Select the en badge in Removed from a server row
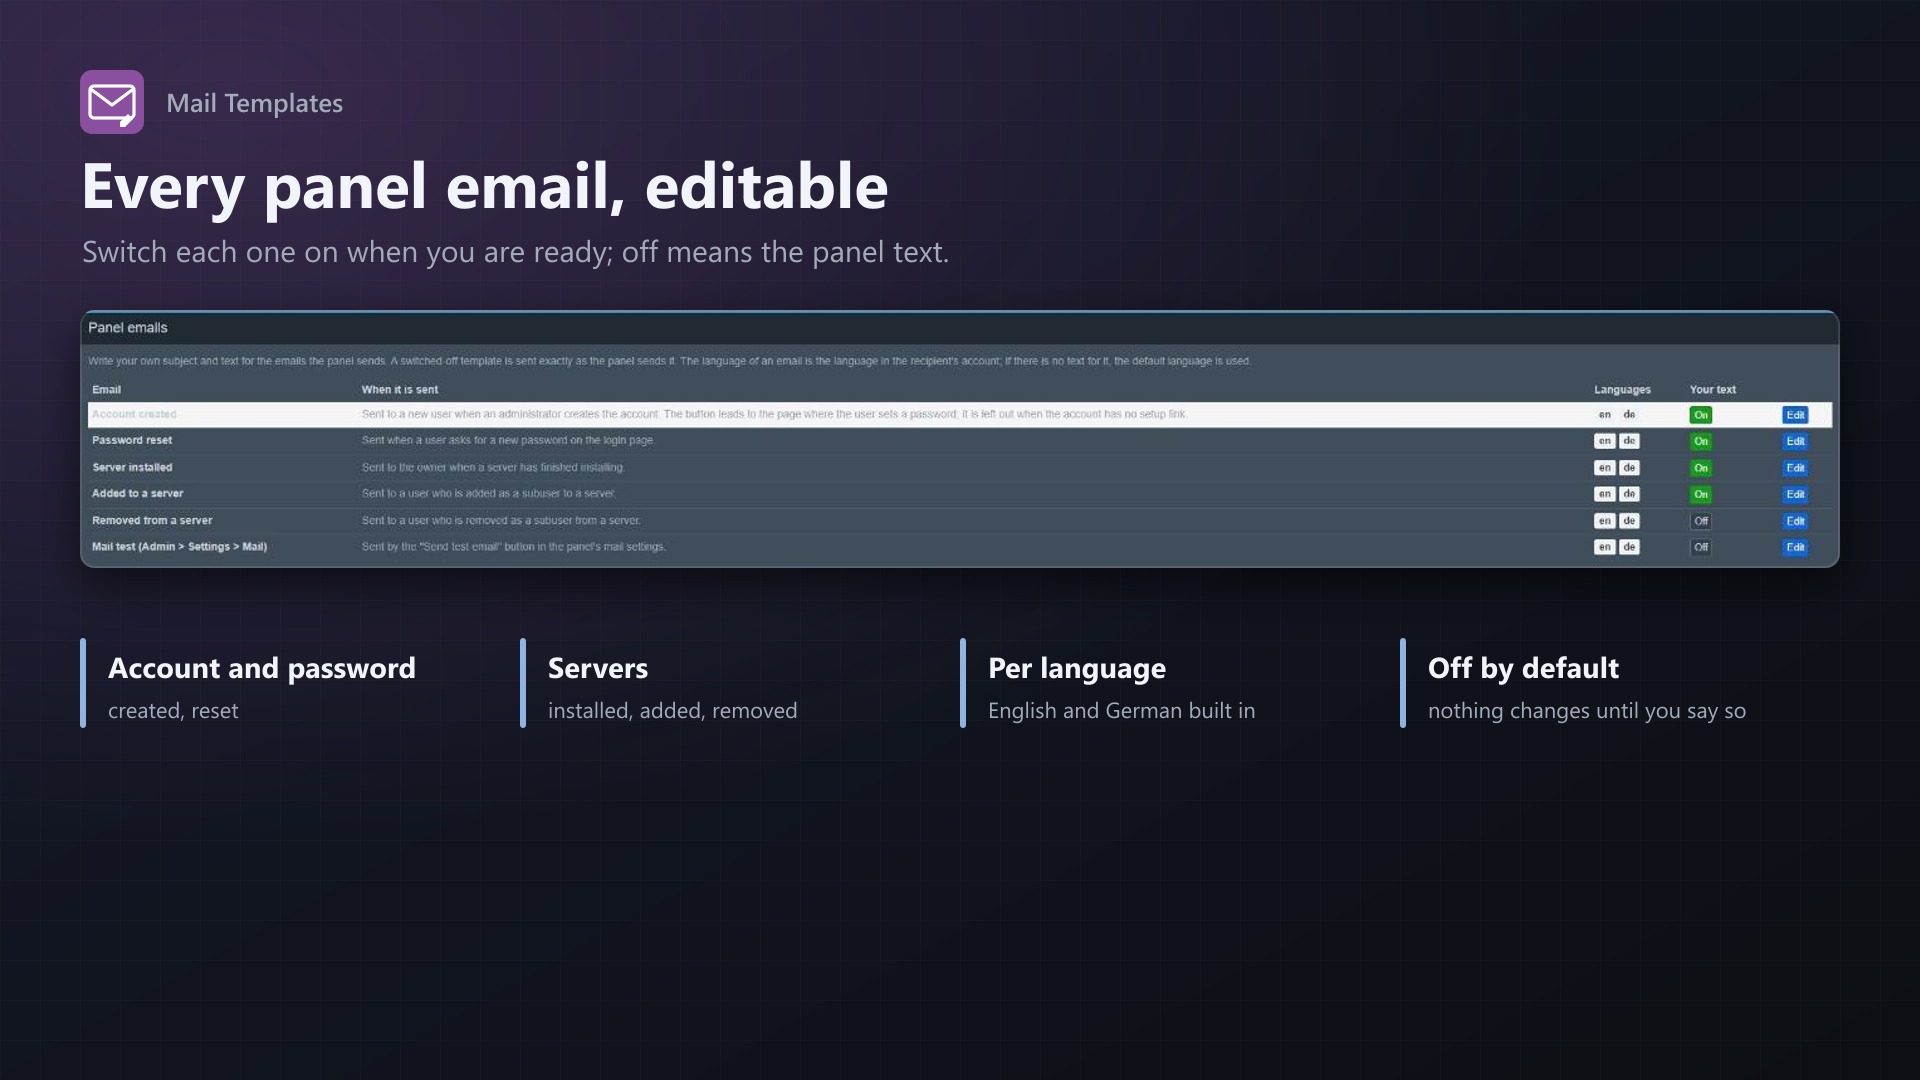This screenshot has height=1080, width=1920. point(1604,520)
